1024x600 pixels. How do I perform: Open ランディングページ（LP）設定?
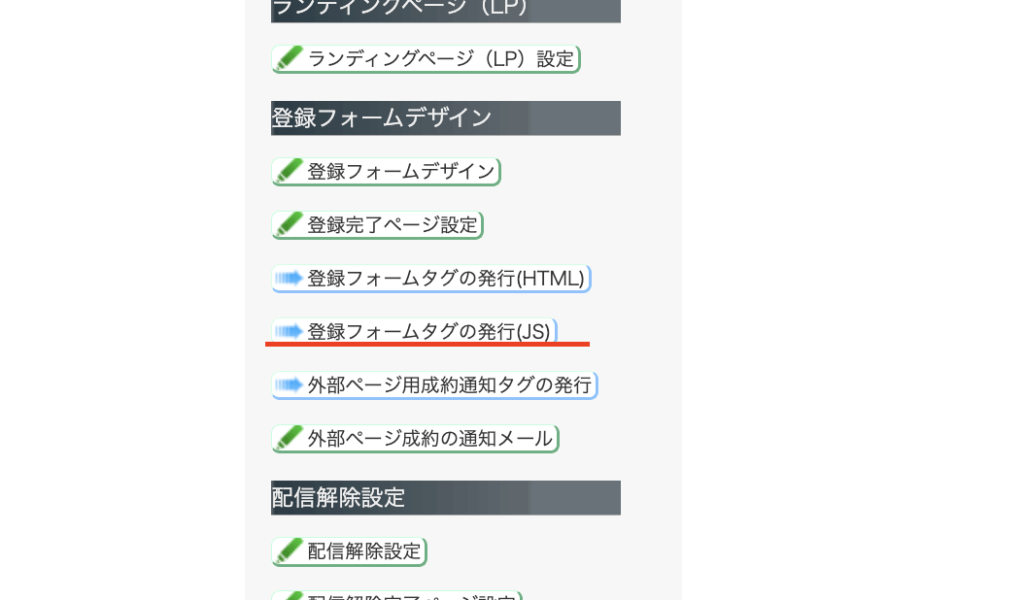[x=426, y=59]
